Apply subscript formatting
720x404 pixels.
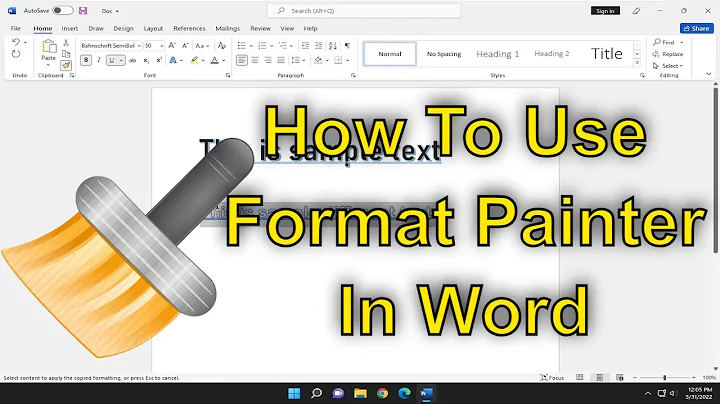coord(146,60)
